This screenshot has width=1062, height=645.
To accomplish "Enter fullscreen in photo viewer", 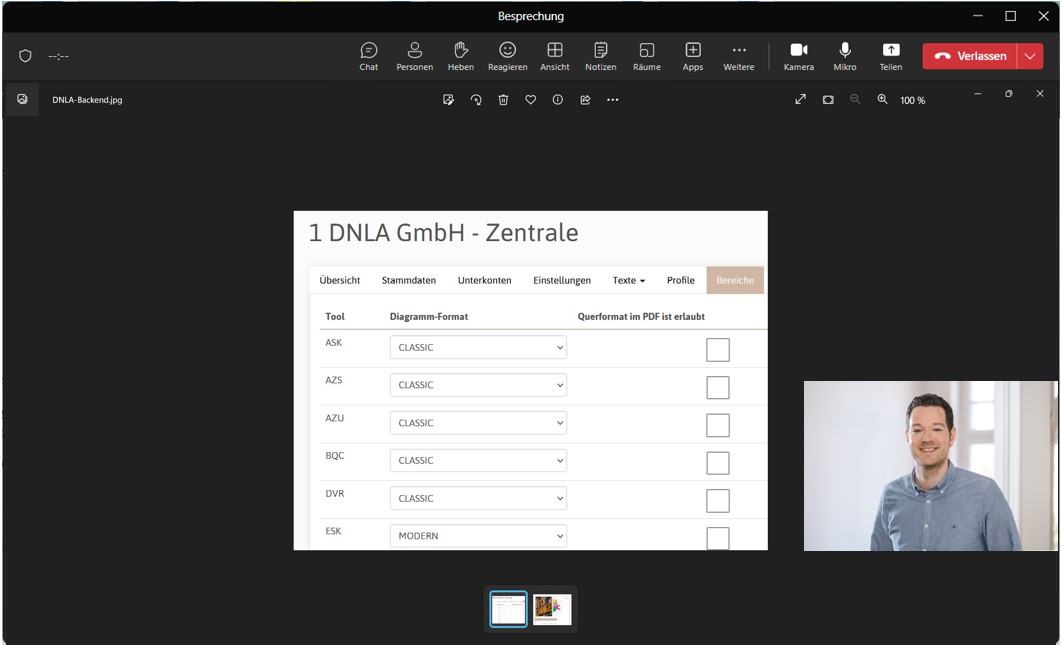I will tap(801, 100).
